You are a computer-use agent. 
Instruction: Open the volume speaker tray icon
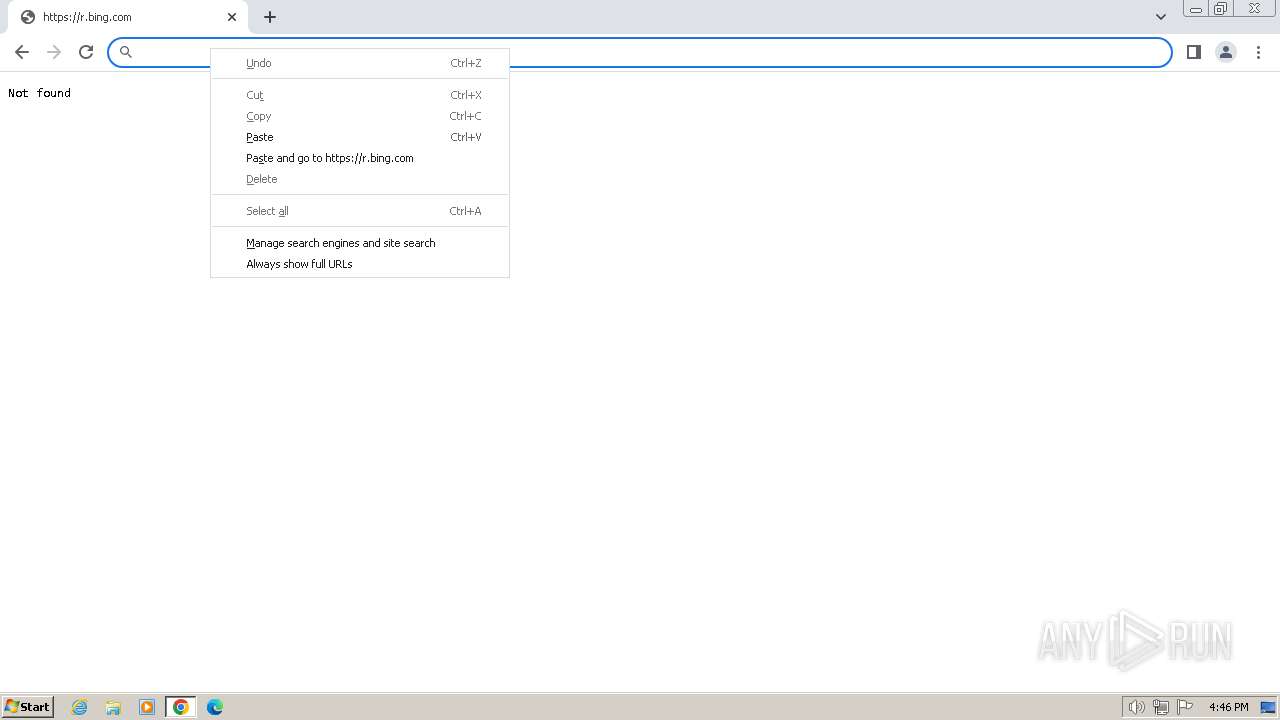pyautogui.click(x=1136, y=707)
